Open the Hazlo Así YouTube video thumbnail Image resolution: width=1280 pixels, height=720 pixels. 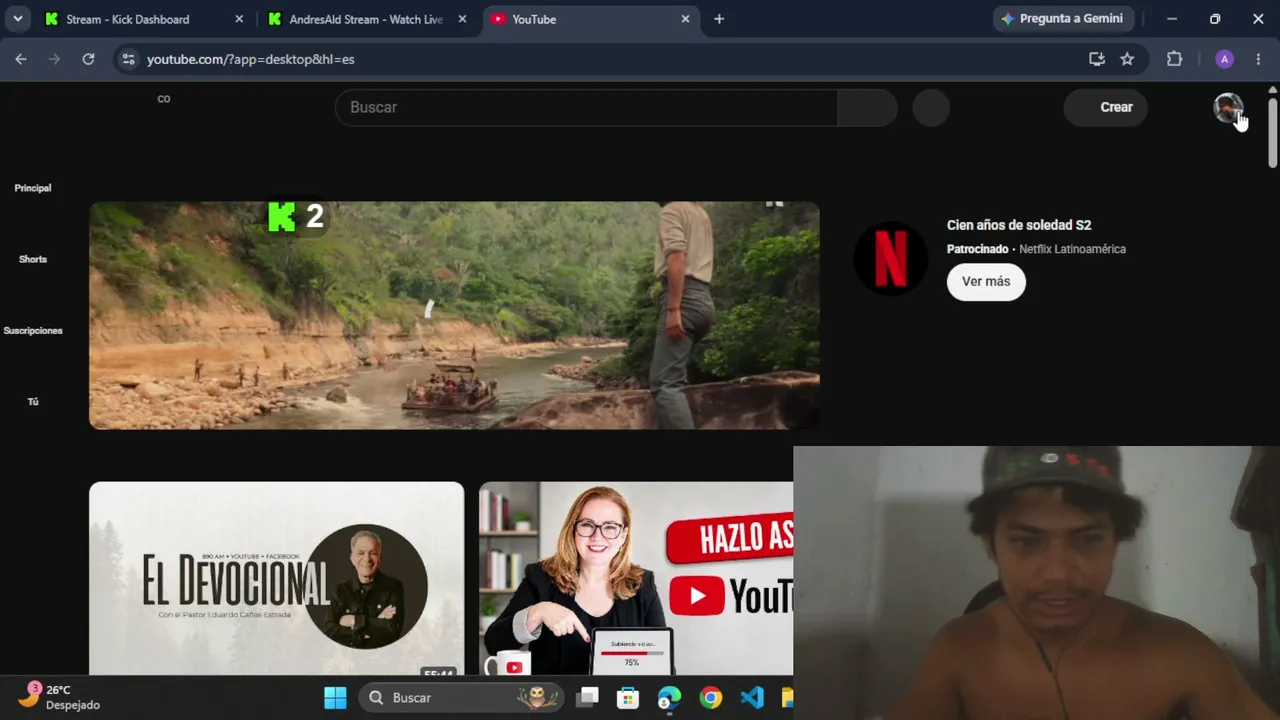click(636, 578)
